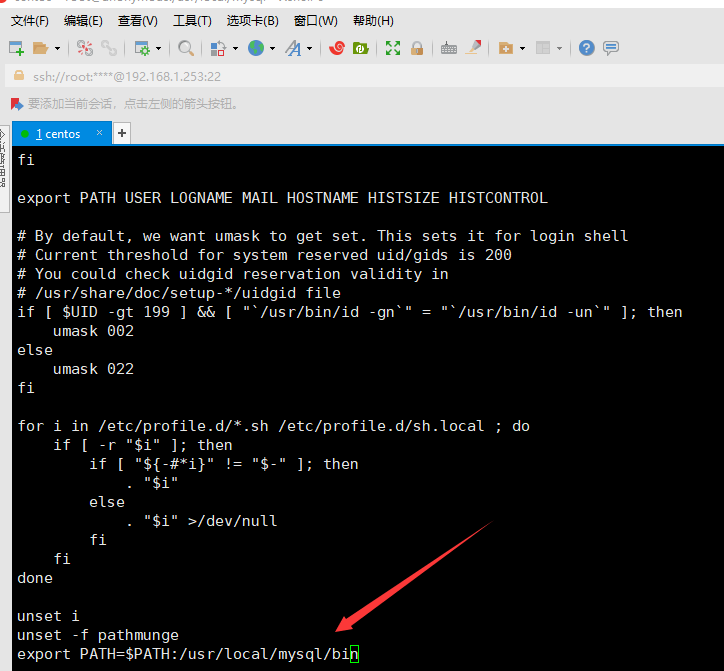Screen dimensions: 724x671
Task: Click the globe encoding icon
Action: (256, 48)
